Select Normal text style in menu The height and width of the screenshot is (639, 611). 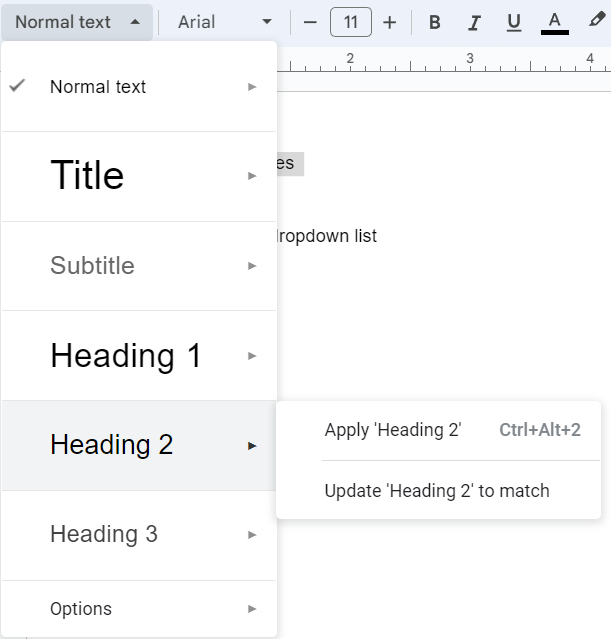(x=139, y=87)
